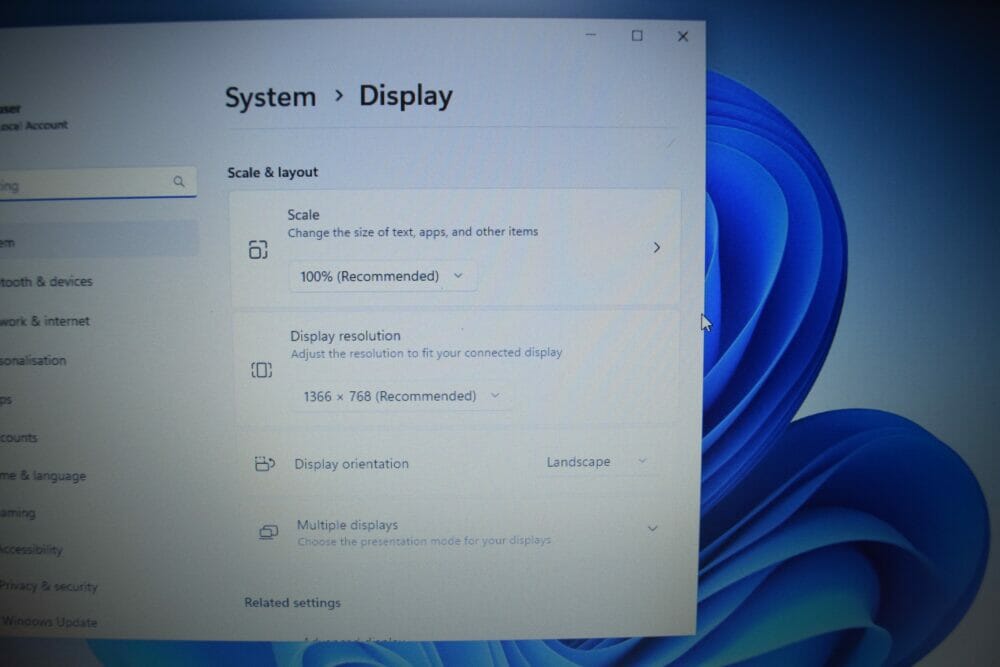This screenshot has height=667, width=1000.
Task: Open Time & language in the sidebar
Action: tap(43, 476)
